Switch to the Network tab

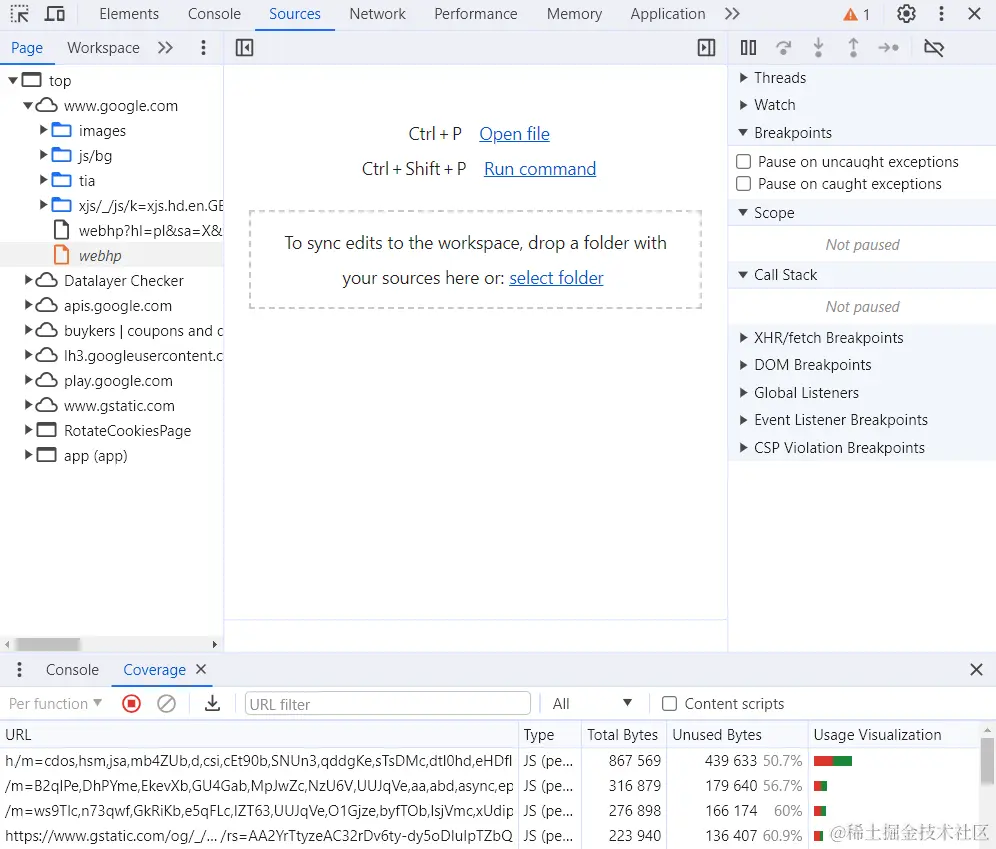pos(377,14)
